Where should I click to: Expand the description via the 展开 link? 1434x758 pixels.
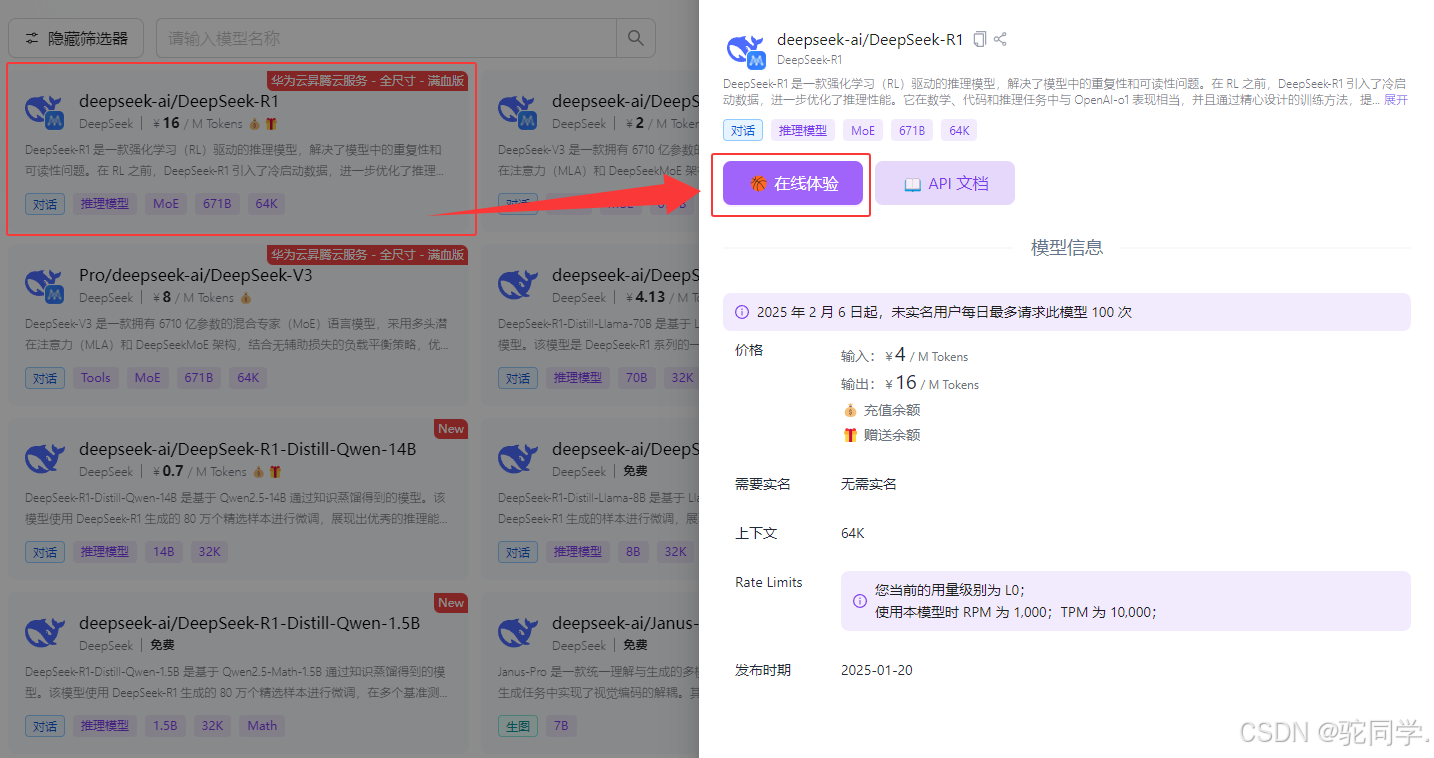pyautogui.click(x=1396, y=100)
